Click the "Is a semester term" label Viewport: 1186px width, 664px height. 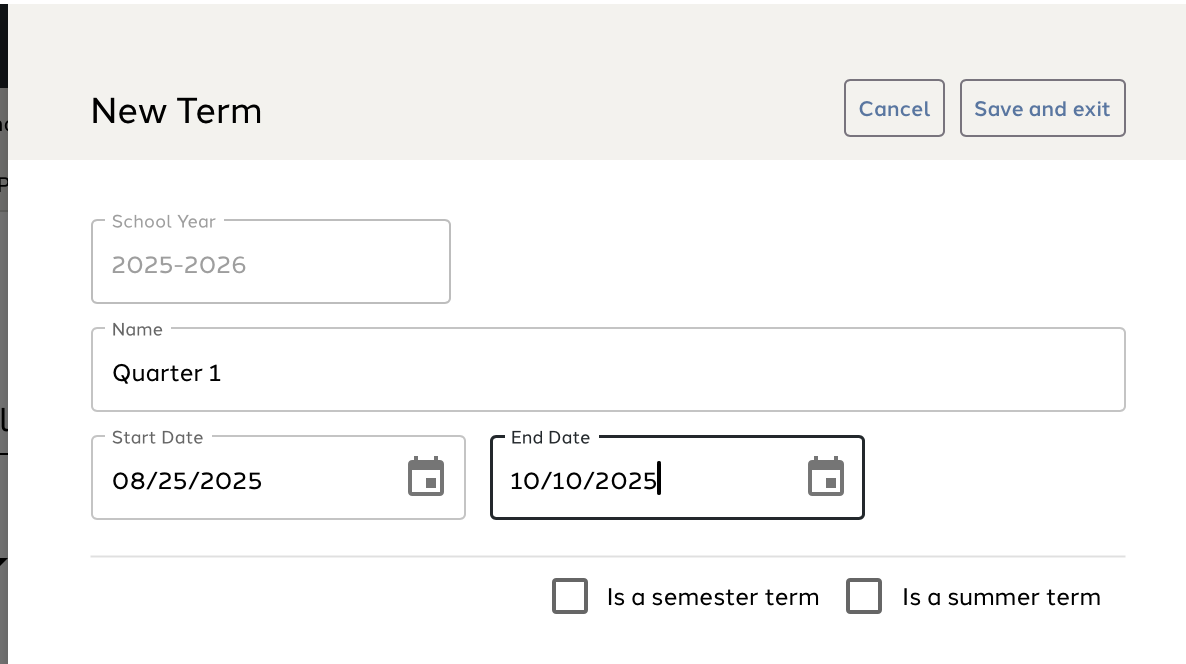[x=712, y=598]
